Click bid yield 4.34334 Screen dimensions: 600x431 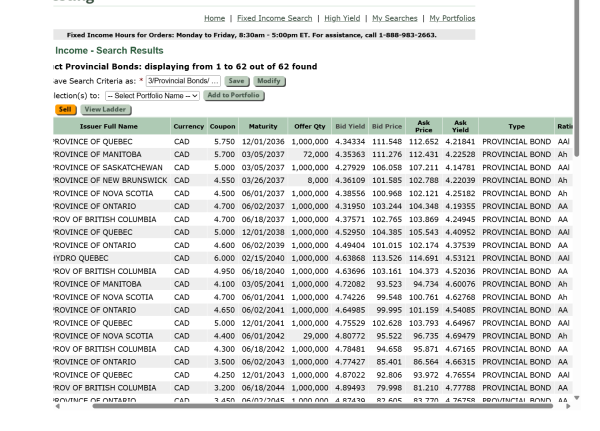[350, 142]
